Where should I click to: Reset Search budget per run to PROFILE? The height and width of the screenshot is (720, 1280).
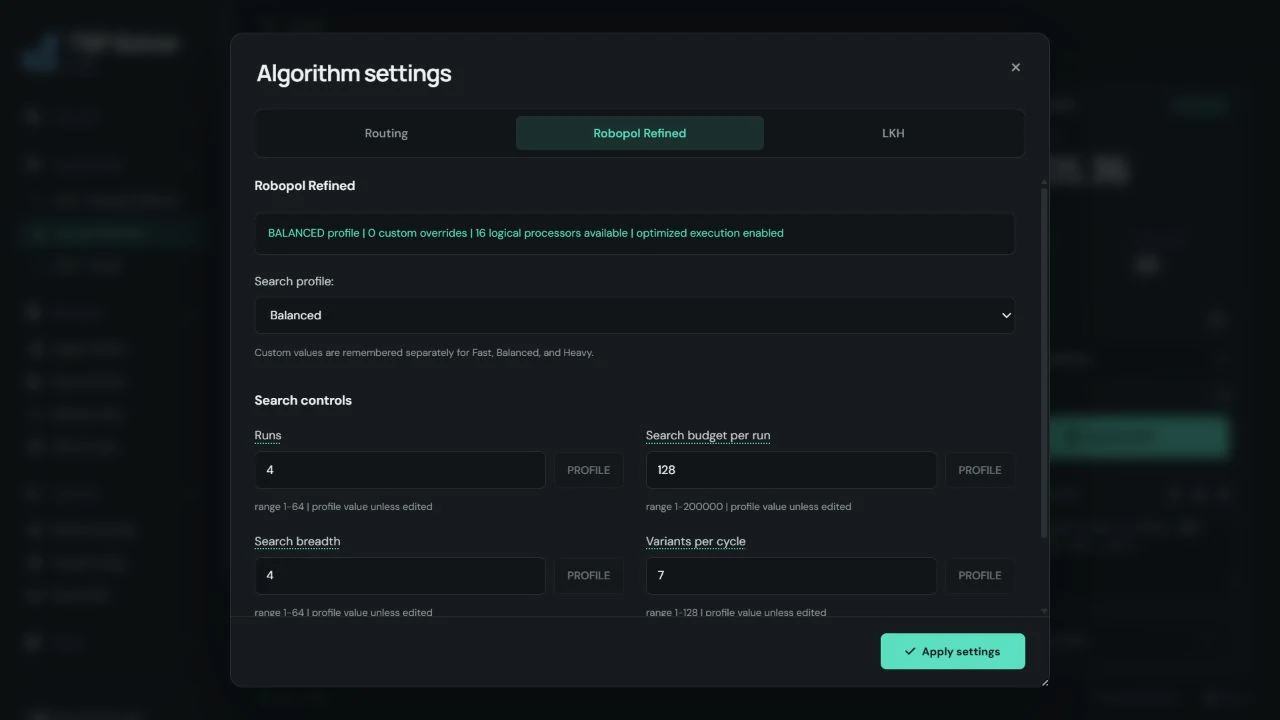tap(980, 470)
